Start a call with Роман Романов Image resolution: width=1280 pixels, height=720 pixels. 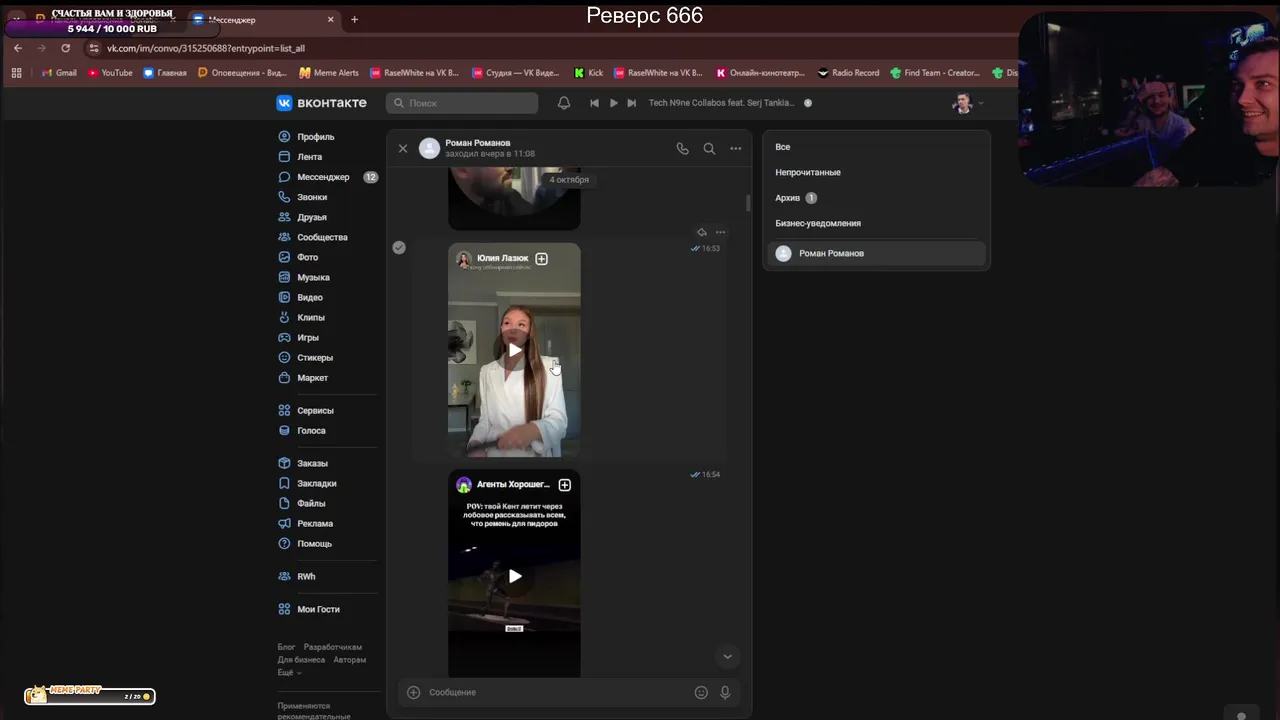[682, 148]
